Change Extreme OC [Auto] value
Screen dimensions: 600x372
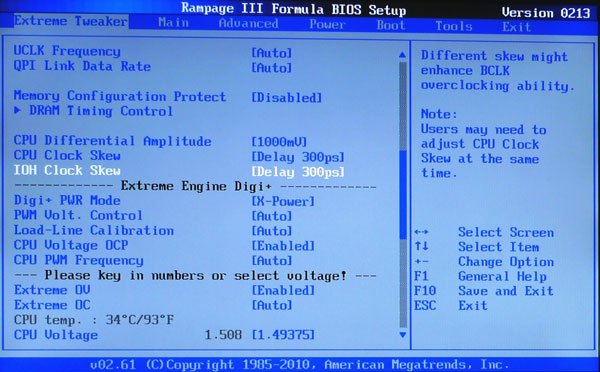coord(271,305)
